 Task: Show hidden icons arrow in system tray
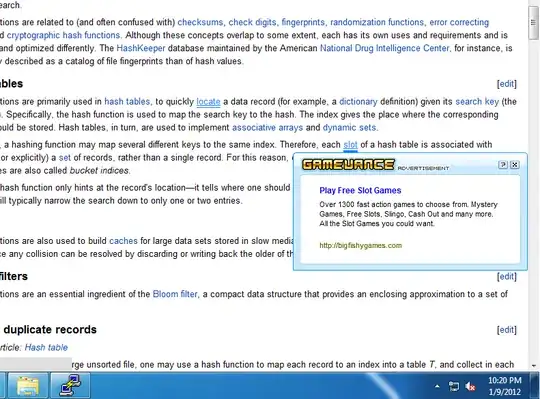tap(437, 387)
